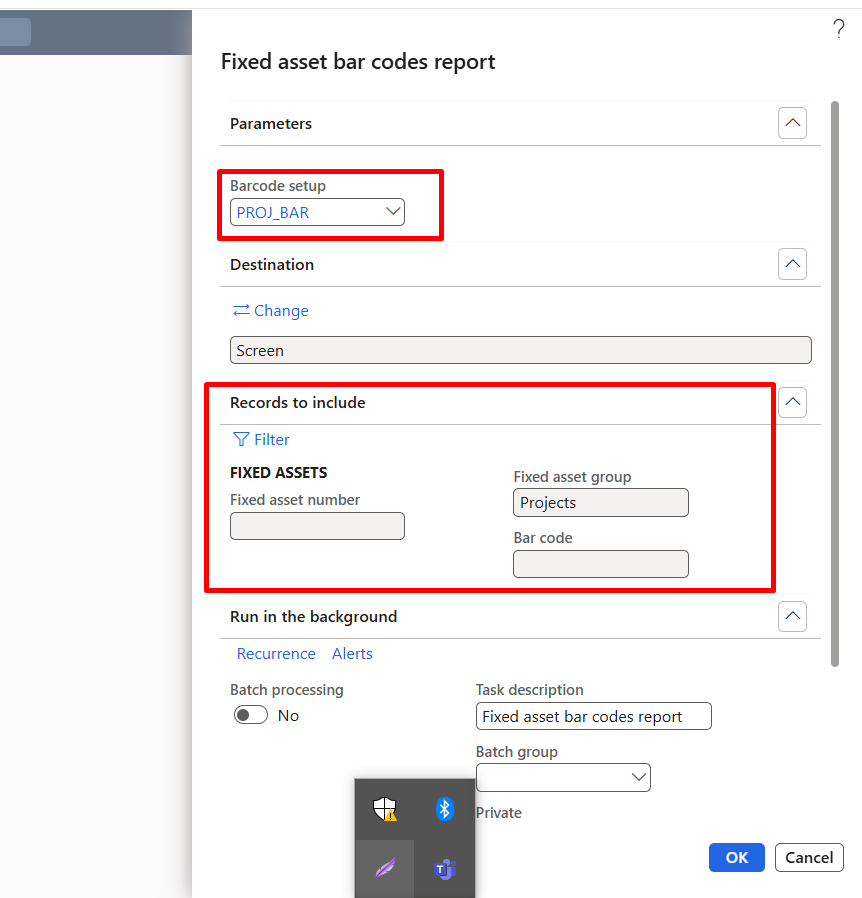862x898 pixels.
Task: Open the Recurrence settings link
Action: tap(276, 653)
